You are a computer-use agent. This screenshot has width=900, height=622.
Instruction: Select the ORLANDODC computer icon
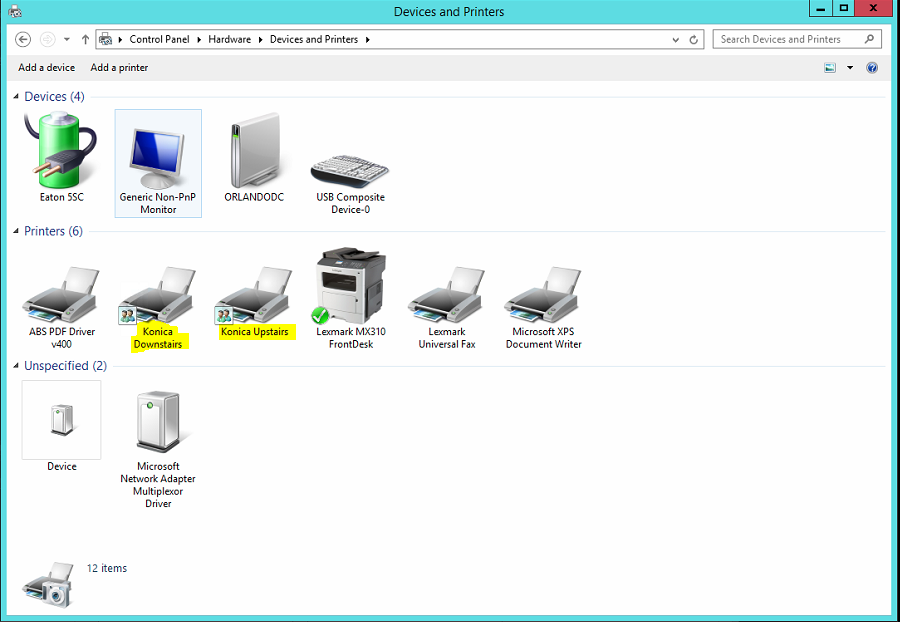click(254, 150)
